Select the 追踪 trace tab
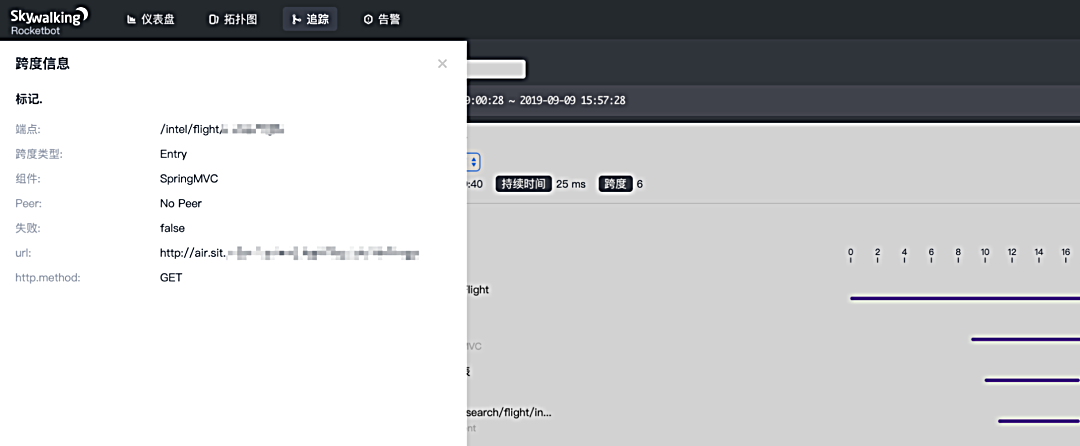Viewport: 1080px width, 446px height. click(x=310, y=19)
